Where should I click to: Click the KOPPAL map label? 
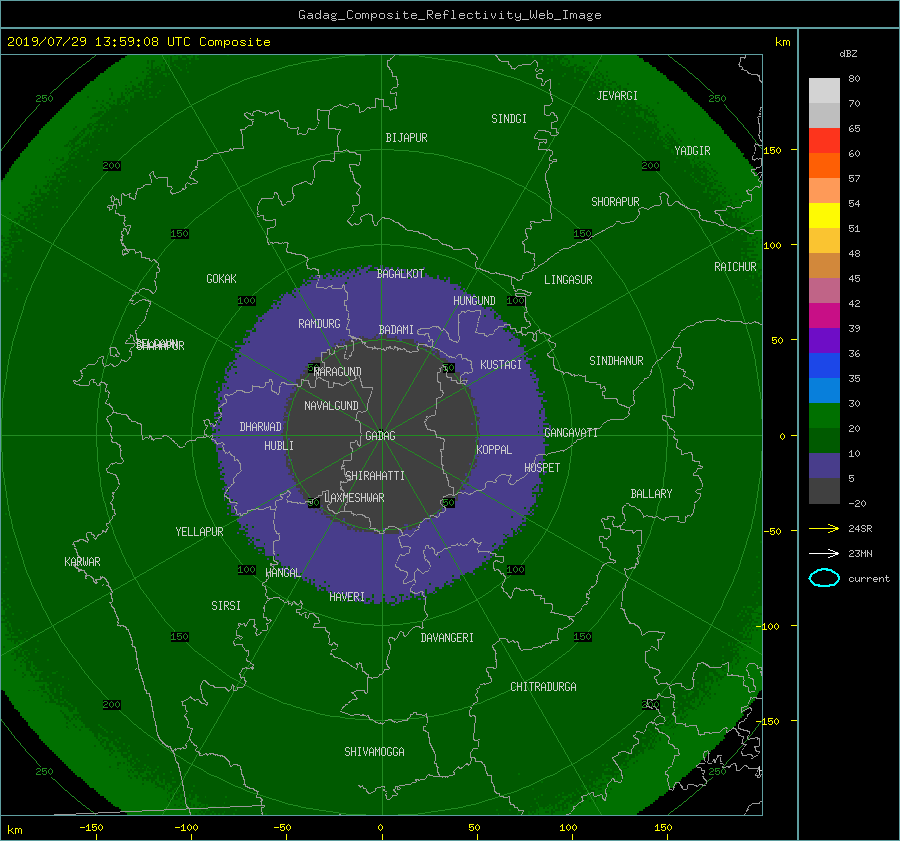494,450
